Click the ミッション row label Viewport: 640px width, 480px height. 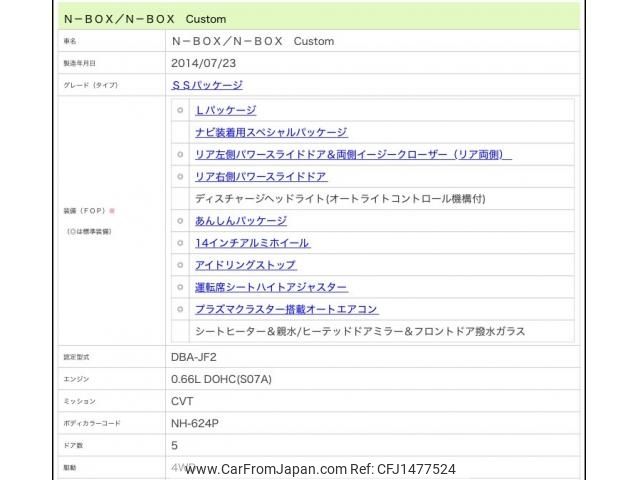(x=80, y=401)
